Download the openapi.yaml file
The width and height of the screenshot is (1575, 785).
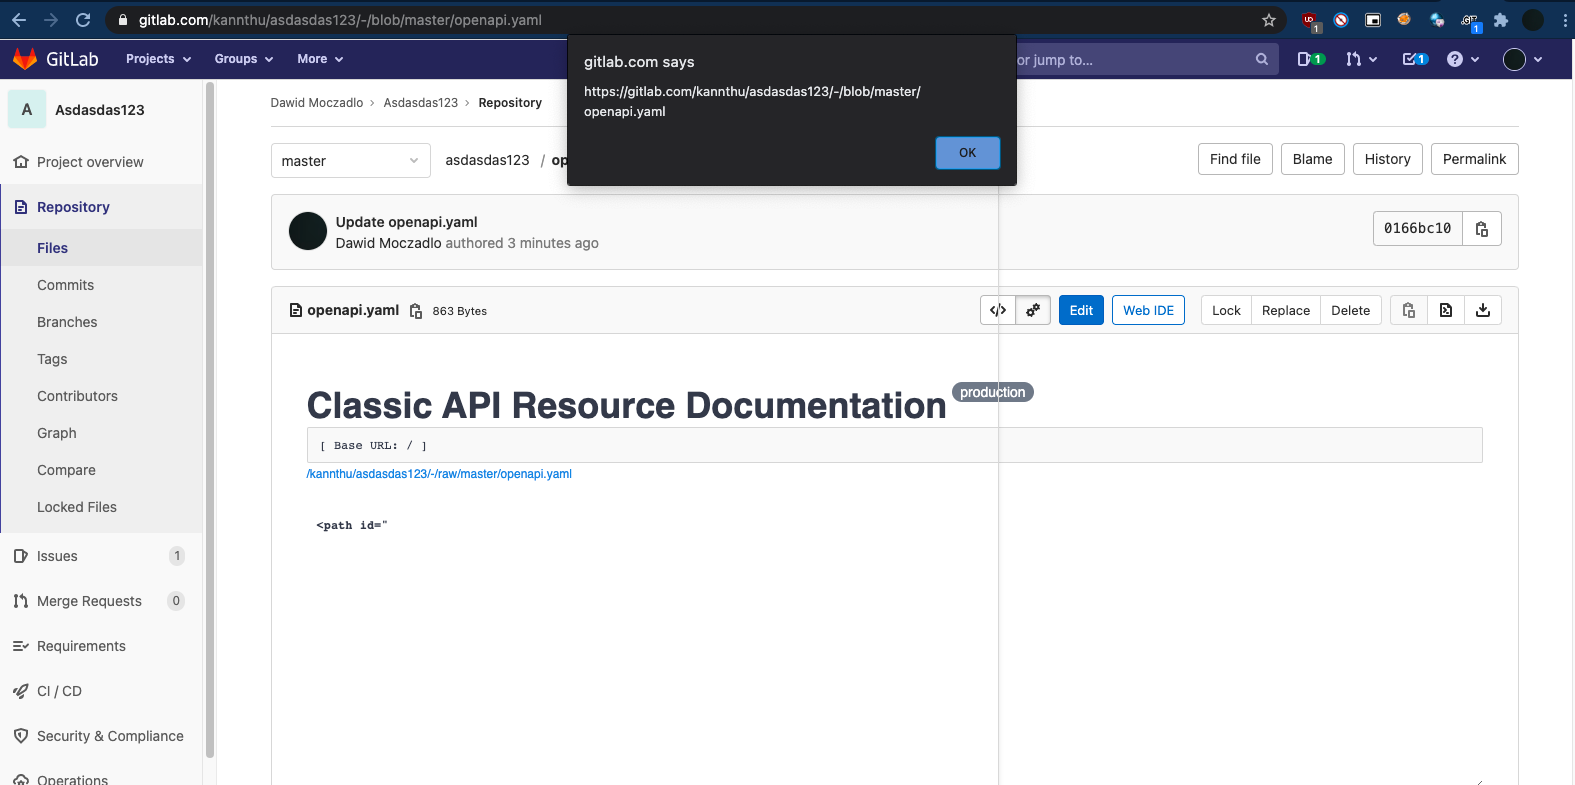coord(1483,310)
